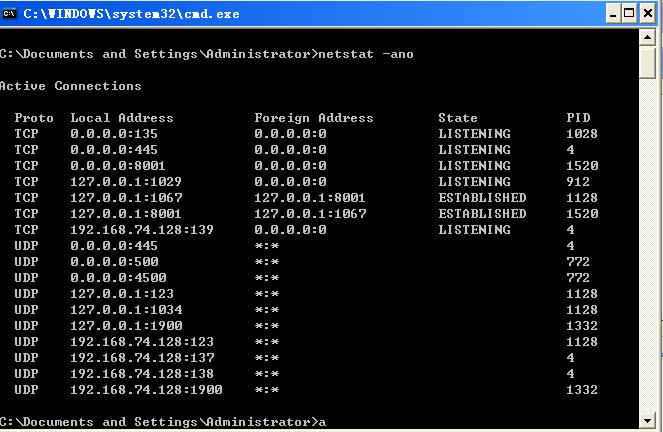Click the State column header
Viewport: 663px width, 432px height.
tap(458, 118)
